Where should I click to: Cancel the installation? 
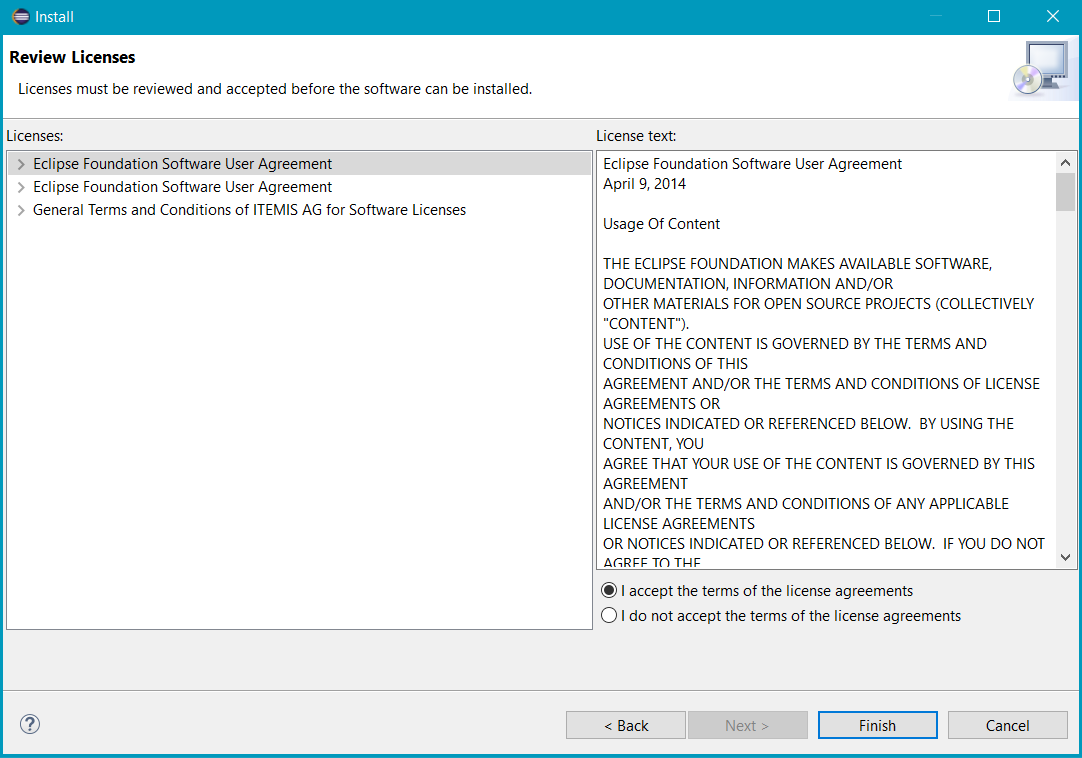[1007, 726]
